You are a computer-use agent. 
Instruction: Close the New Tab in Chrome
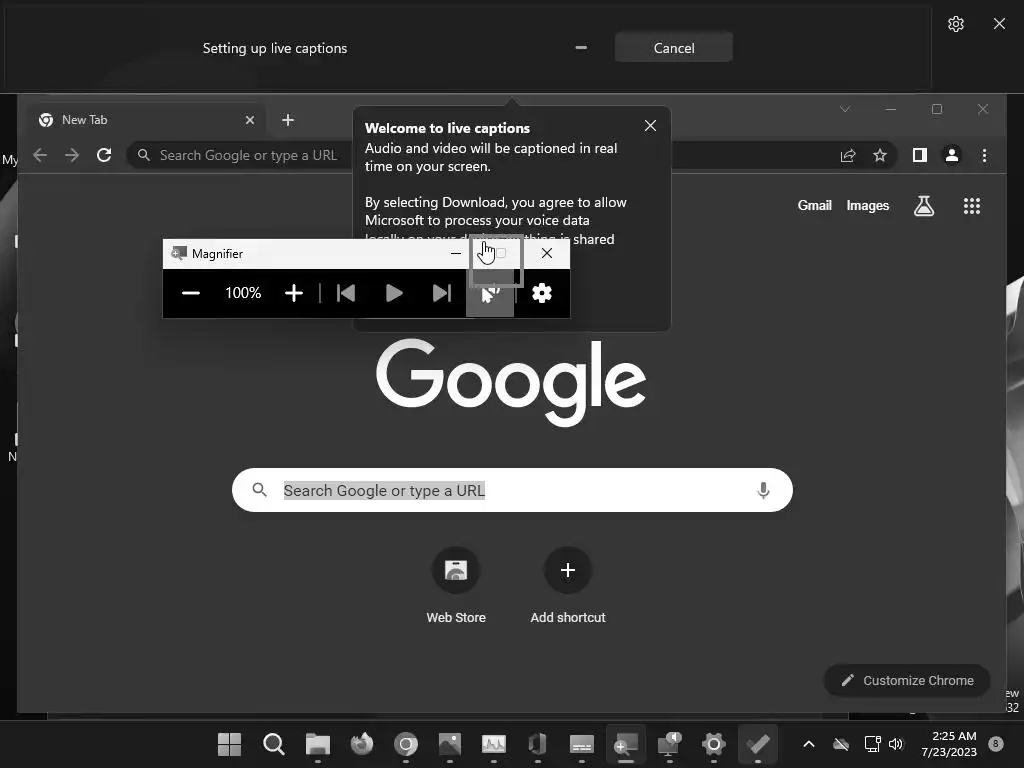249,120
